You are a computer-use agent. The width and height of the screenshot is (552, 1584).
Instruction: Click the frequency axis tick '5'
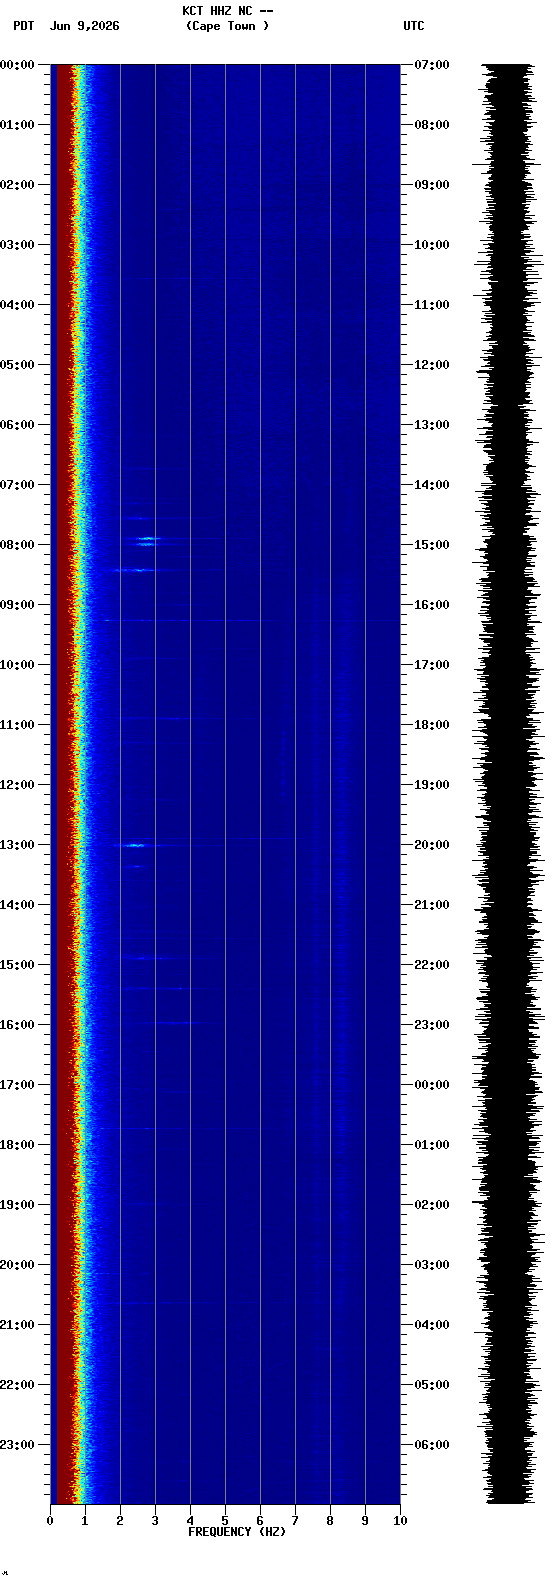click(x=225, y=1521)
